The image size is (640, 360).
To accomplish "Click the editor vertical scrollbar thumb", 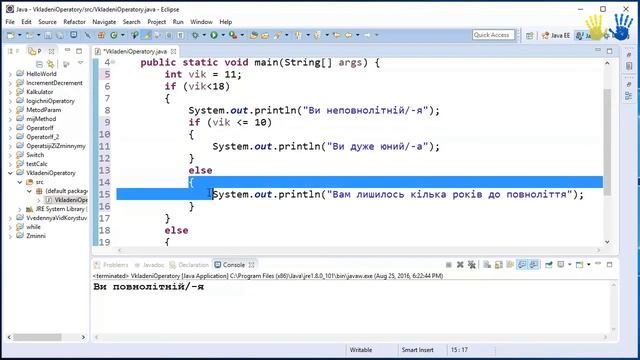I will pos(607,141).
